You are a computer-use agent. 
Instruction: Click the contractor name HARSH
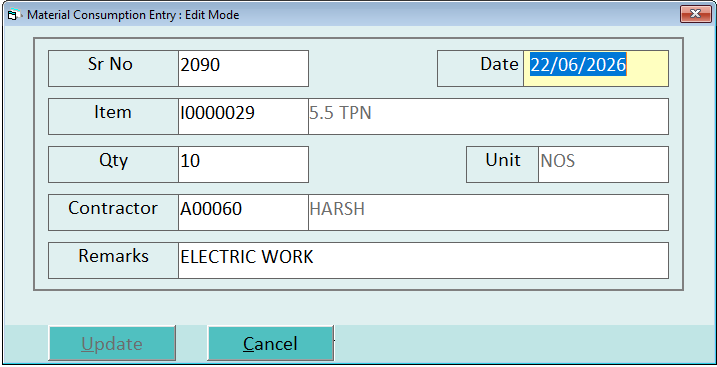488,212
